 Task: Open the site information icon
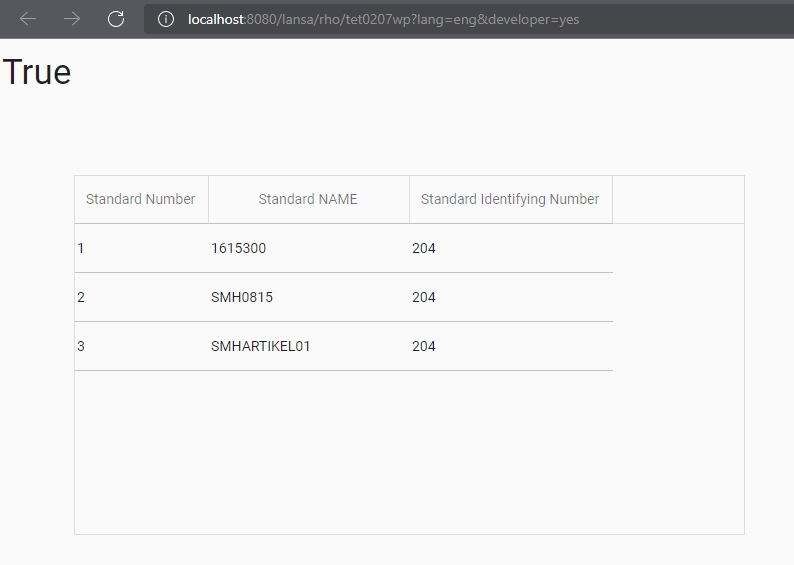[166, 19]
